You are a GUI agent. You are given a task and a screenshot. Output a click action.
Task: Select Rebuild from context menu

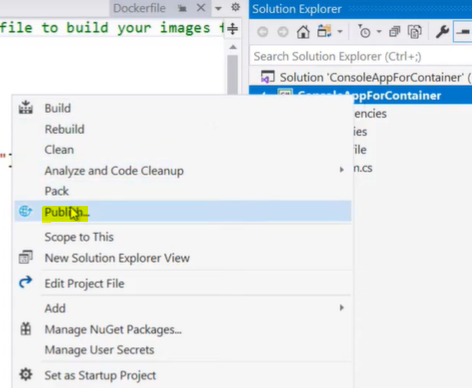(65, 129)
